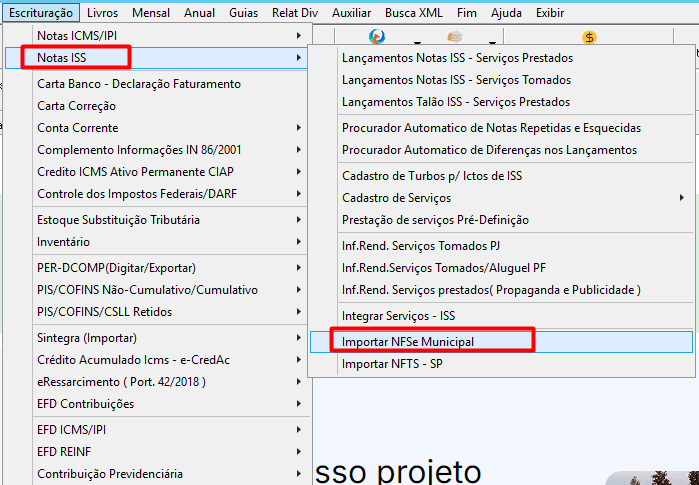The height and width of the screenshot is (485, 699).
Task: Choose Carta Correção
Action: point(156,106)
